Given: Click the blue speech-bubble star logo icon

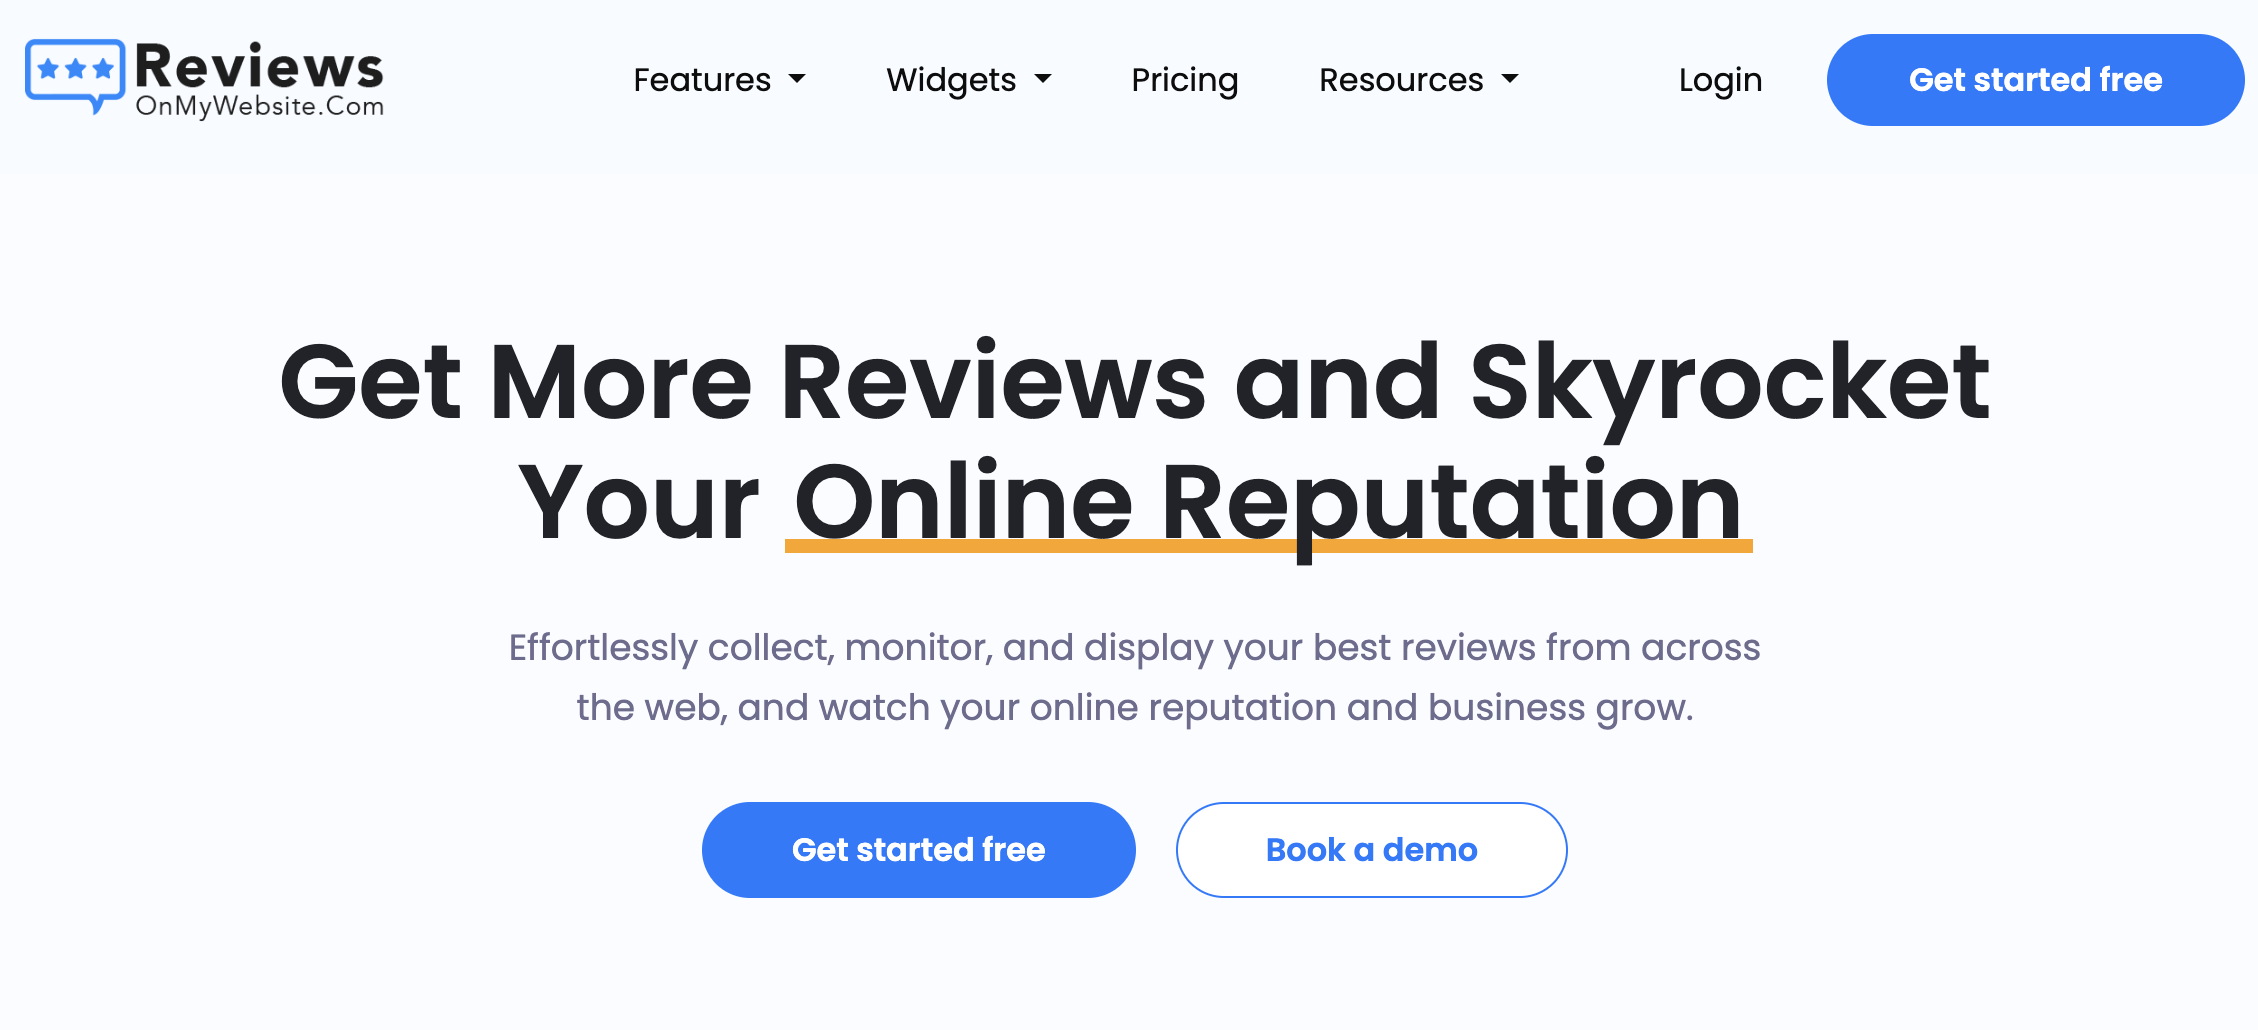Looking at the screenshot, I should pyautogui.click(x=75, y=76).
